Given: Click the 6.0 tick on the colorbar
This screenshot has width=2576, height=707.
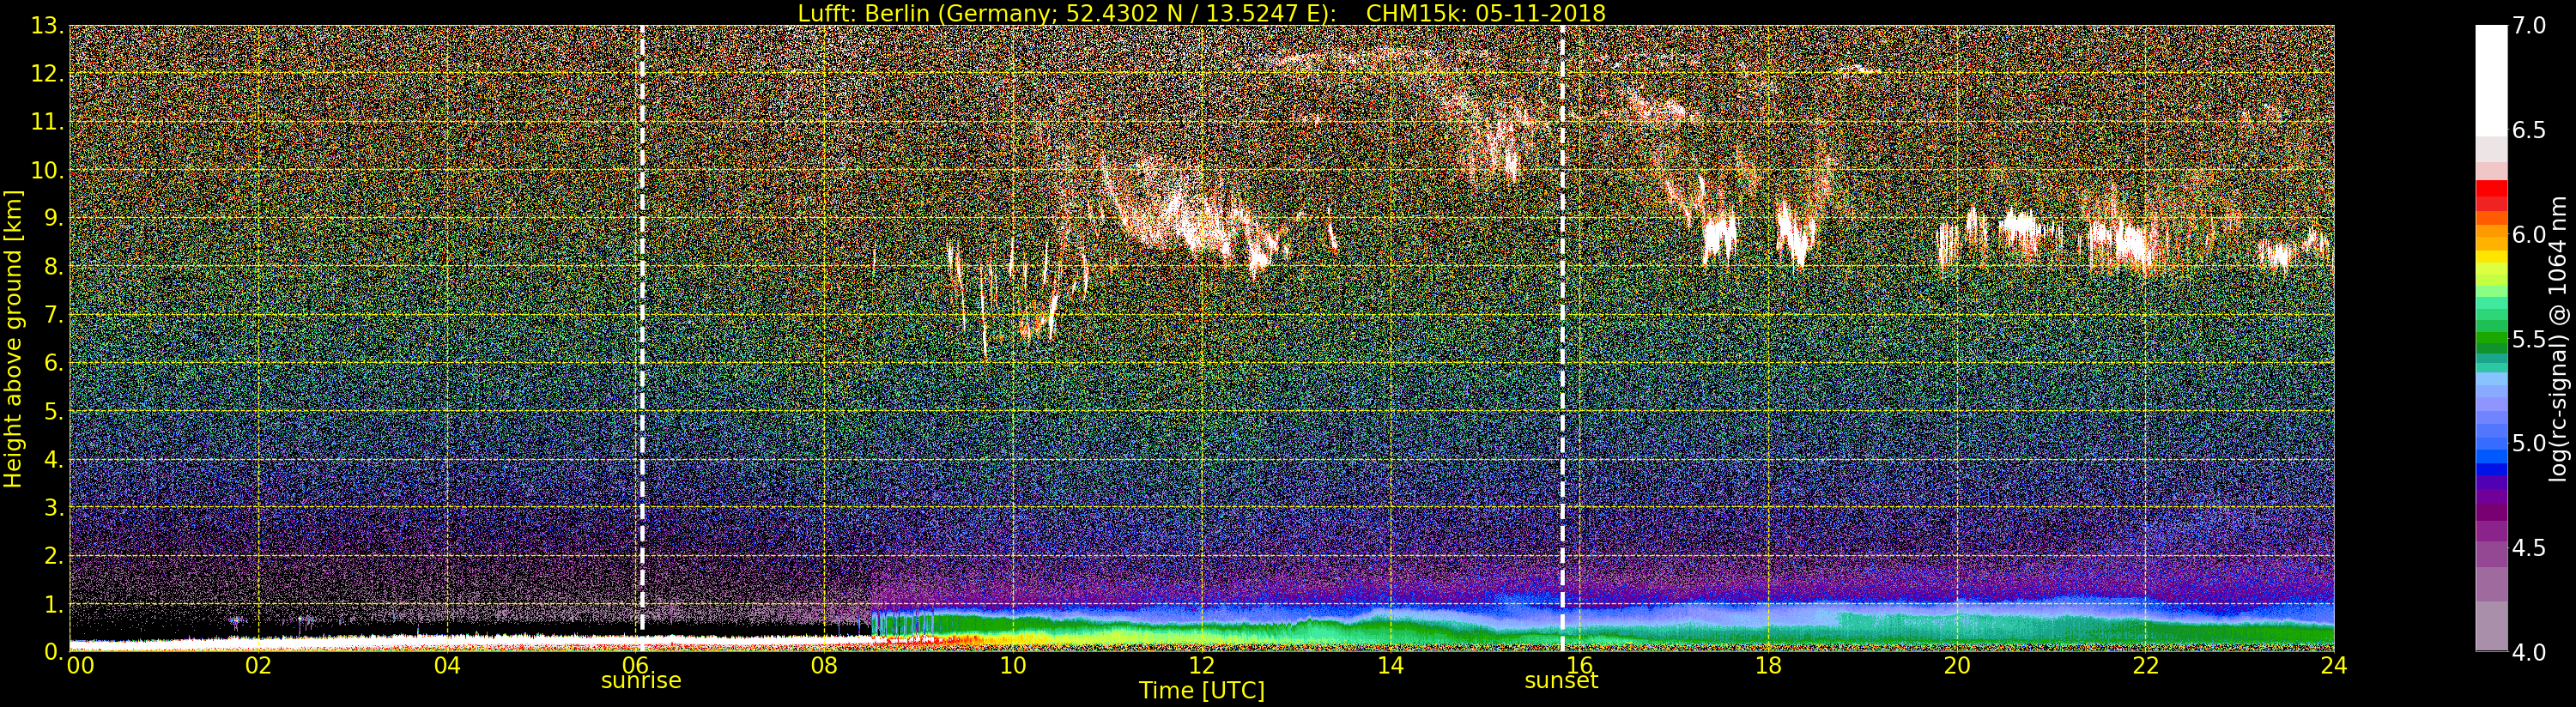Looking at the screenshot, I should pyautogui.click(x=2530, y=235).
